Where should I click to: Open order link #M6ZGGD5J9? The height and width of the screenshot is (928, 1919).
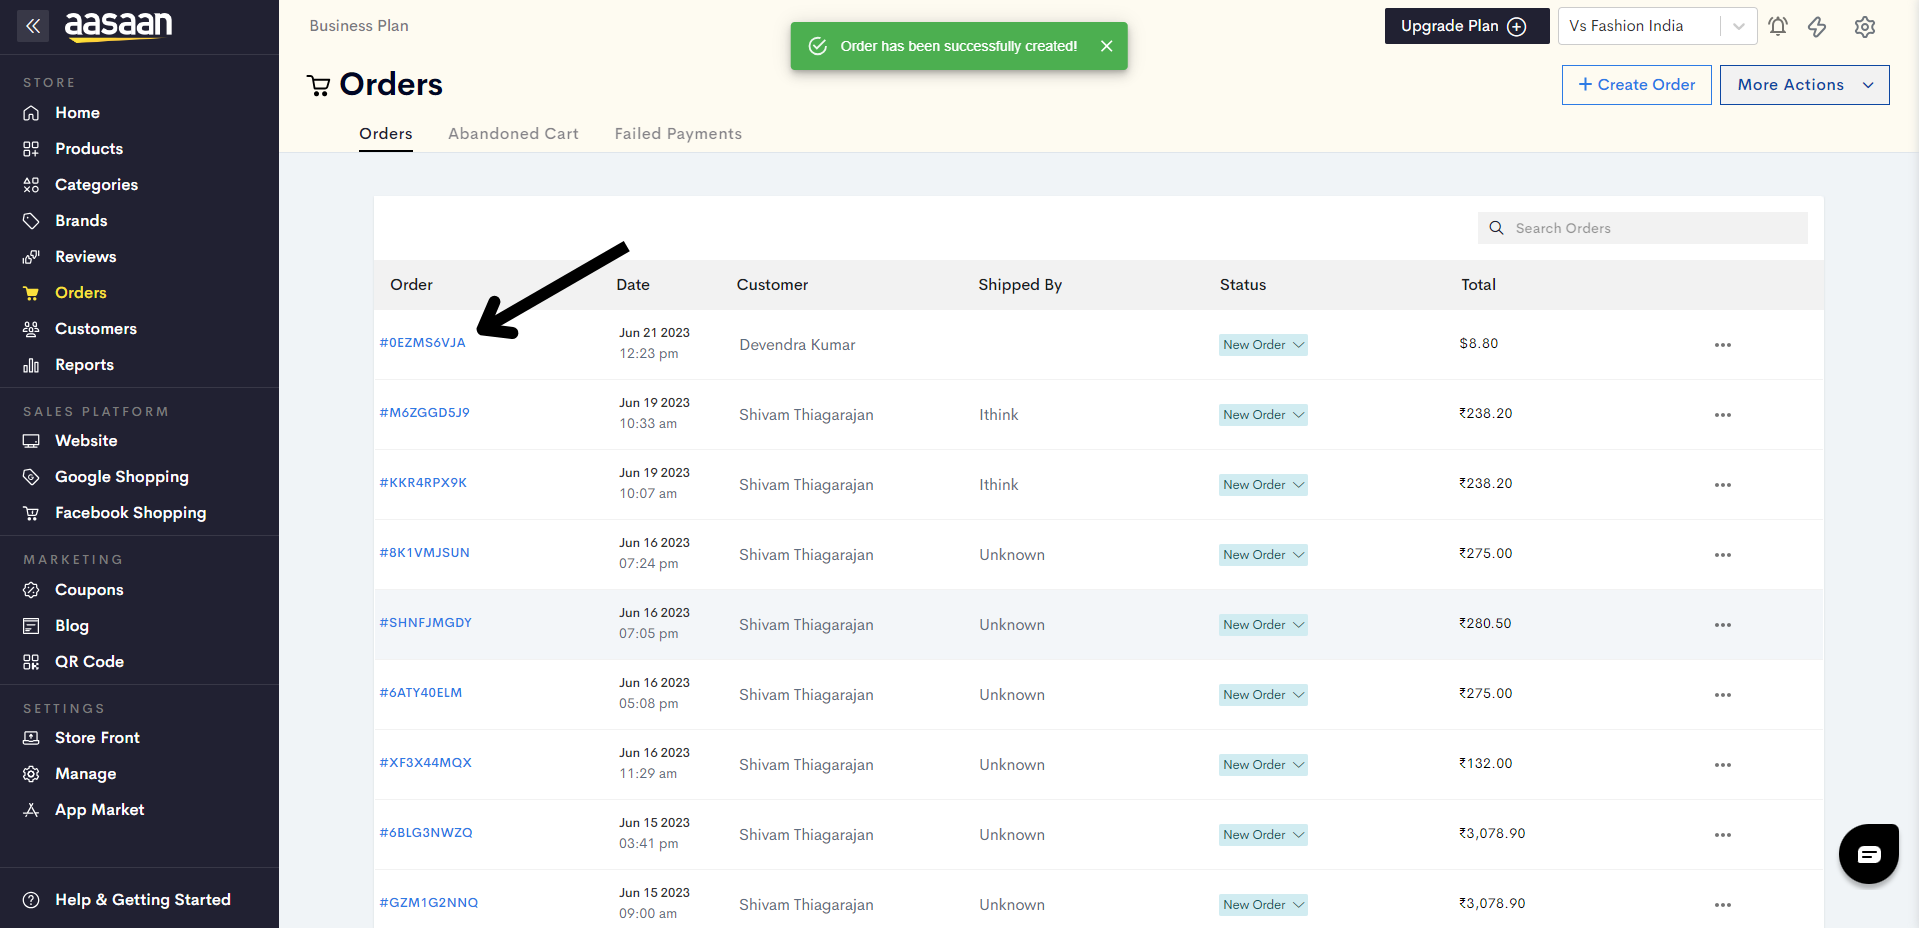pyautogui.click(x=424, y=413)
